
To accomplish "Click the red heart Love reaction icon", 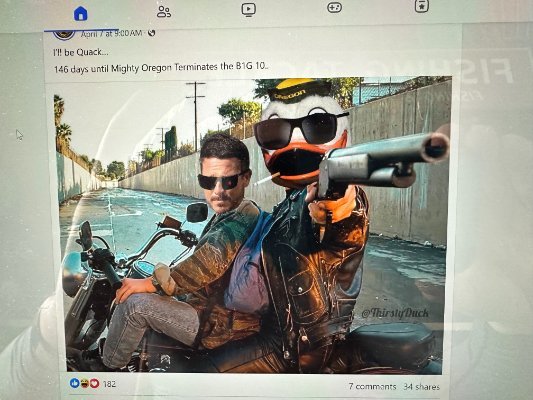I will (94, 383).
